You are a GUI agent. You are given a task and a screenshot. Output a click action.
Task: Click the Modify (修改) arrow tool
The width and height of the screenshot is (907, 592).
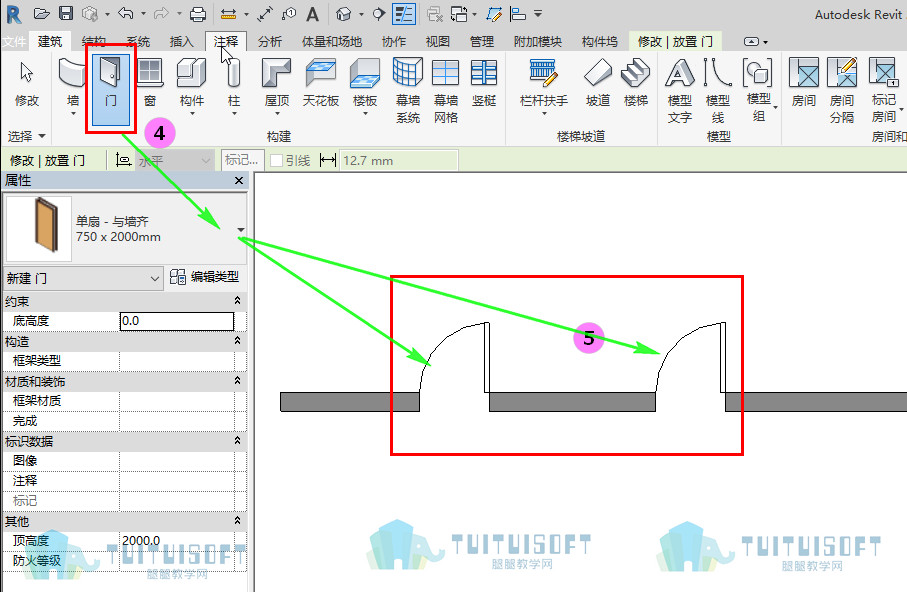coord(27,83)
